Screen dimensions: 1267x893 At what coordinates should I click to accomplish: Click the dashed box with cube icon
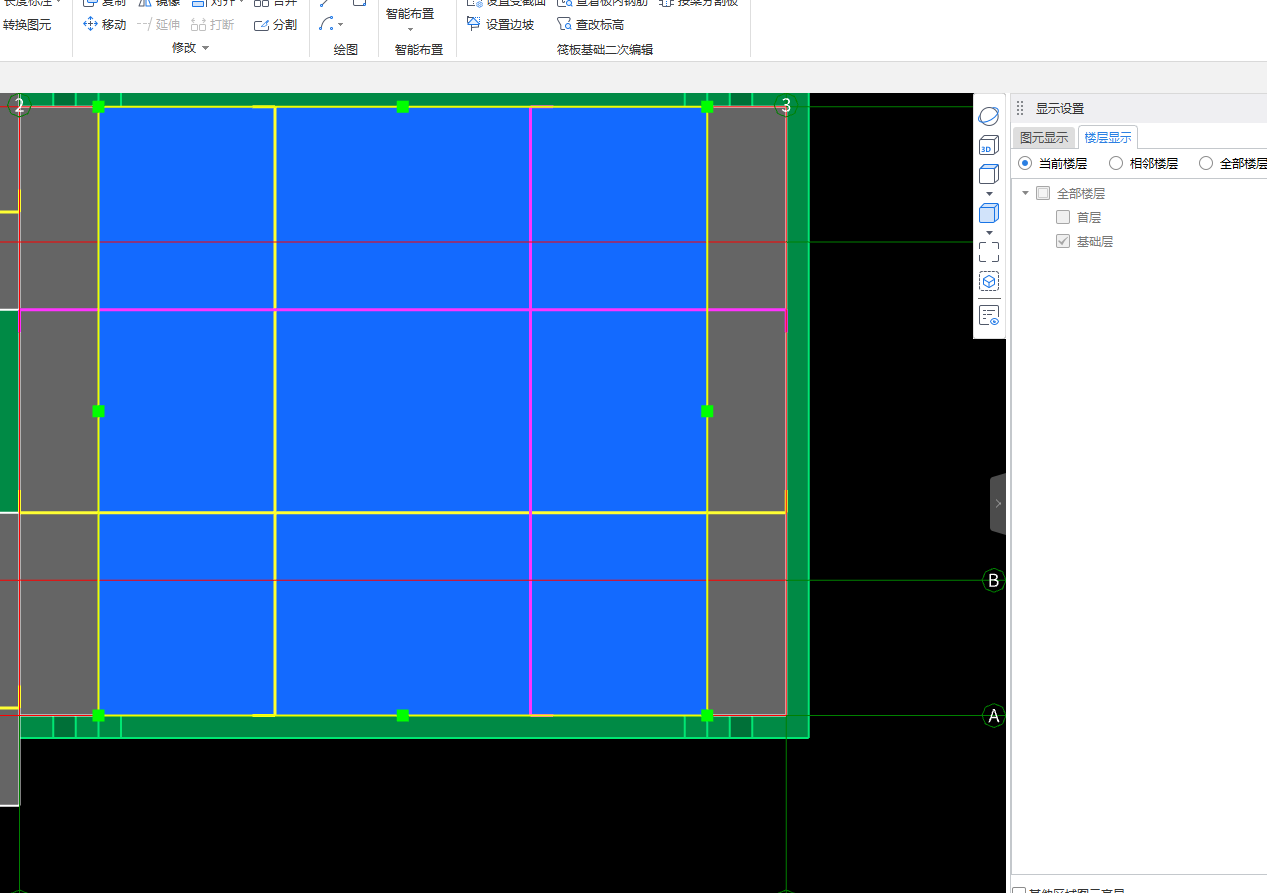click(x=989, y=281)
